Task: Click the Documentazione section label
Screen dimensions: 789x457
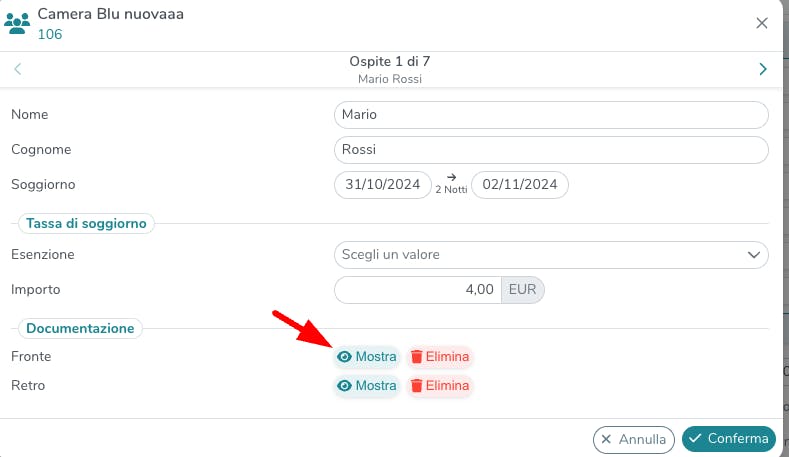Action: (80, 328)
